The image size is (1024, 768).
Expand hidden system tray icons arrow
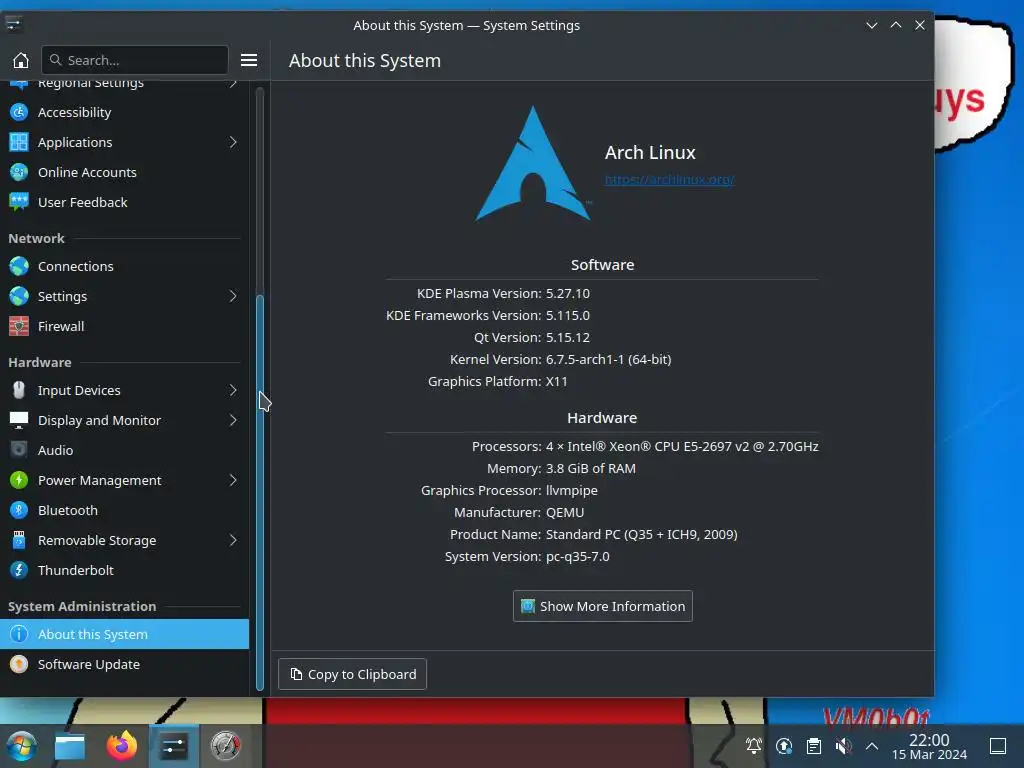pyautogui.click(x=872, y=746)
